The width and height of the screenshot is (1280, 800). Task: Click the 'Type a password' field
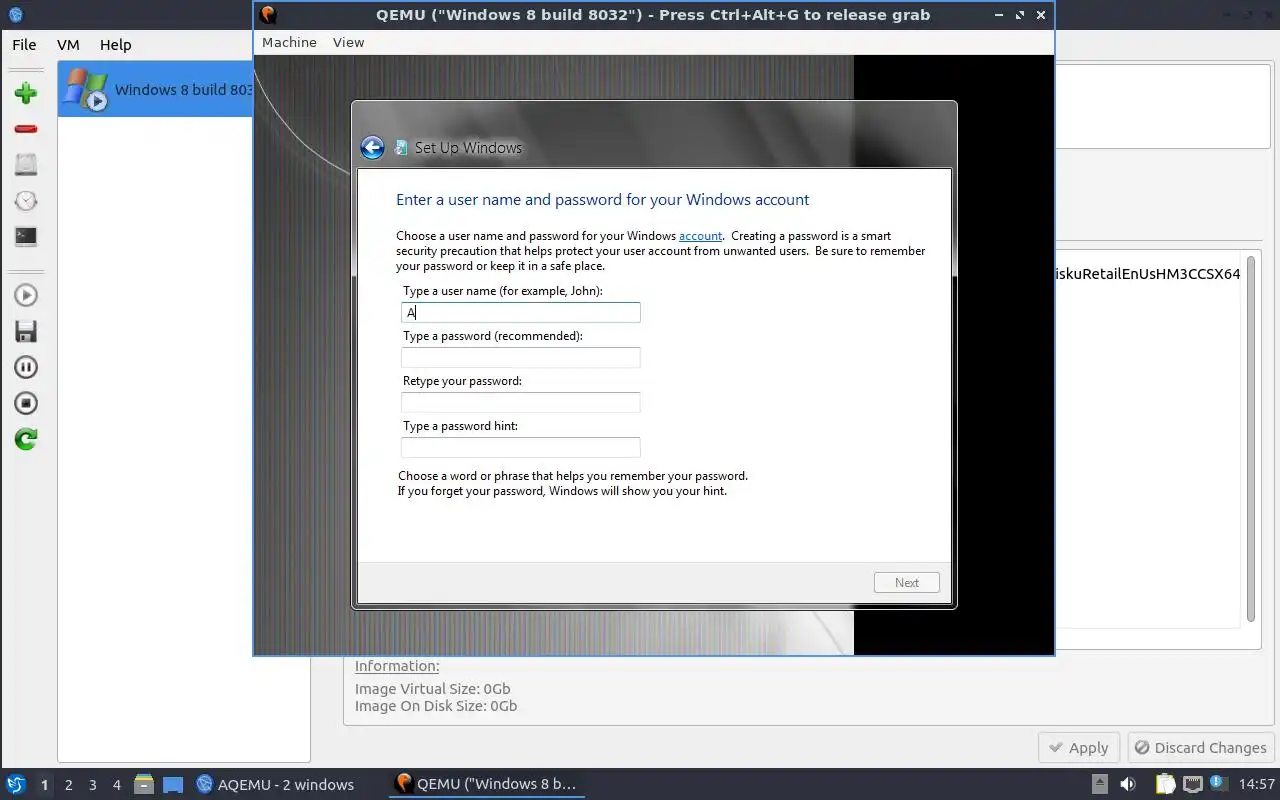click(x=520, y=358)
